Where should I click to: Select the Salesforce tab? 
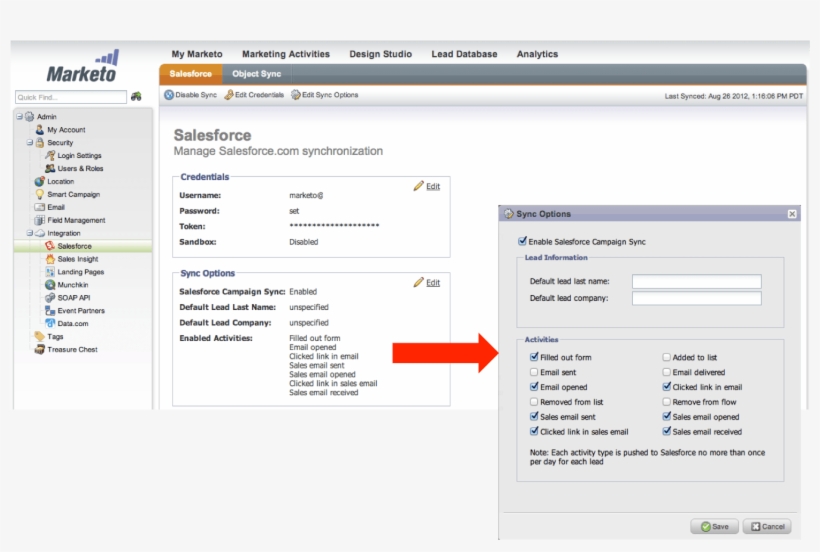[x=190, y=74]
